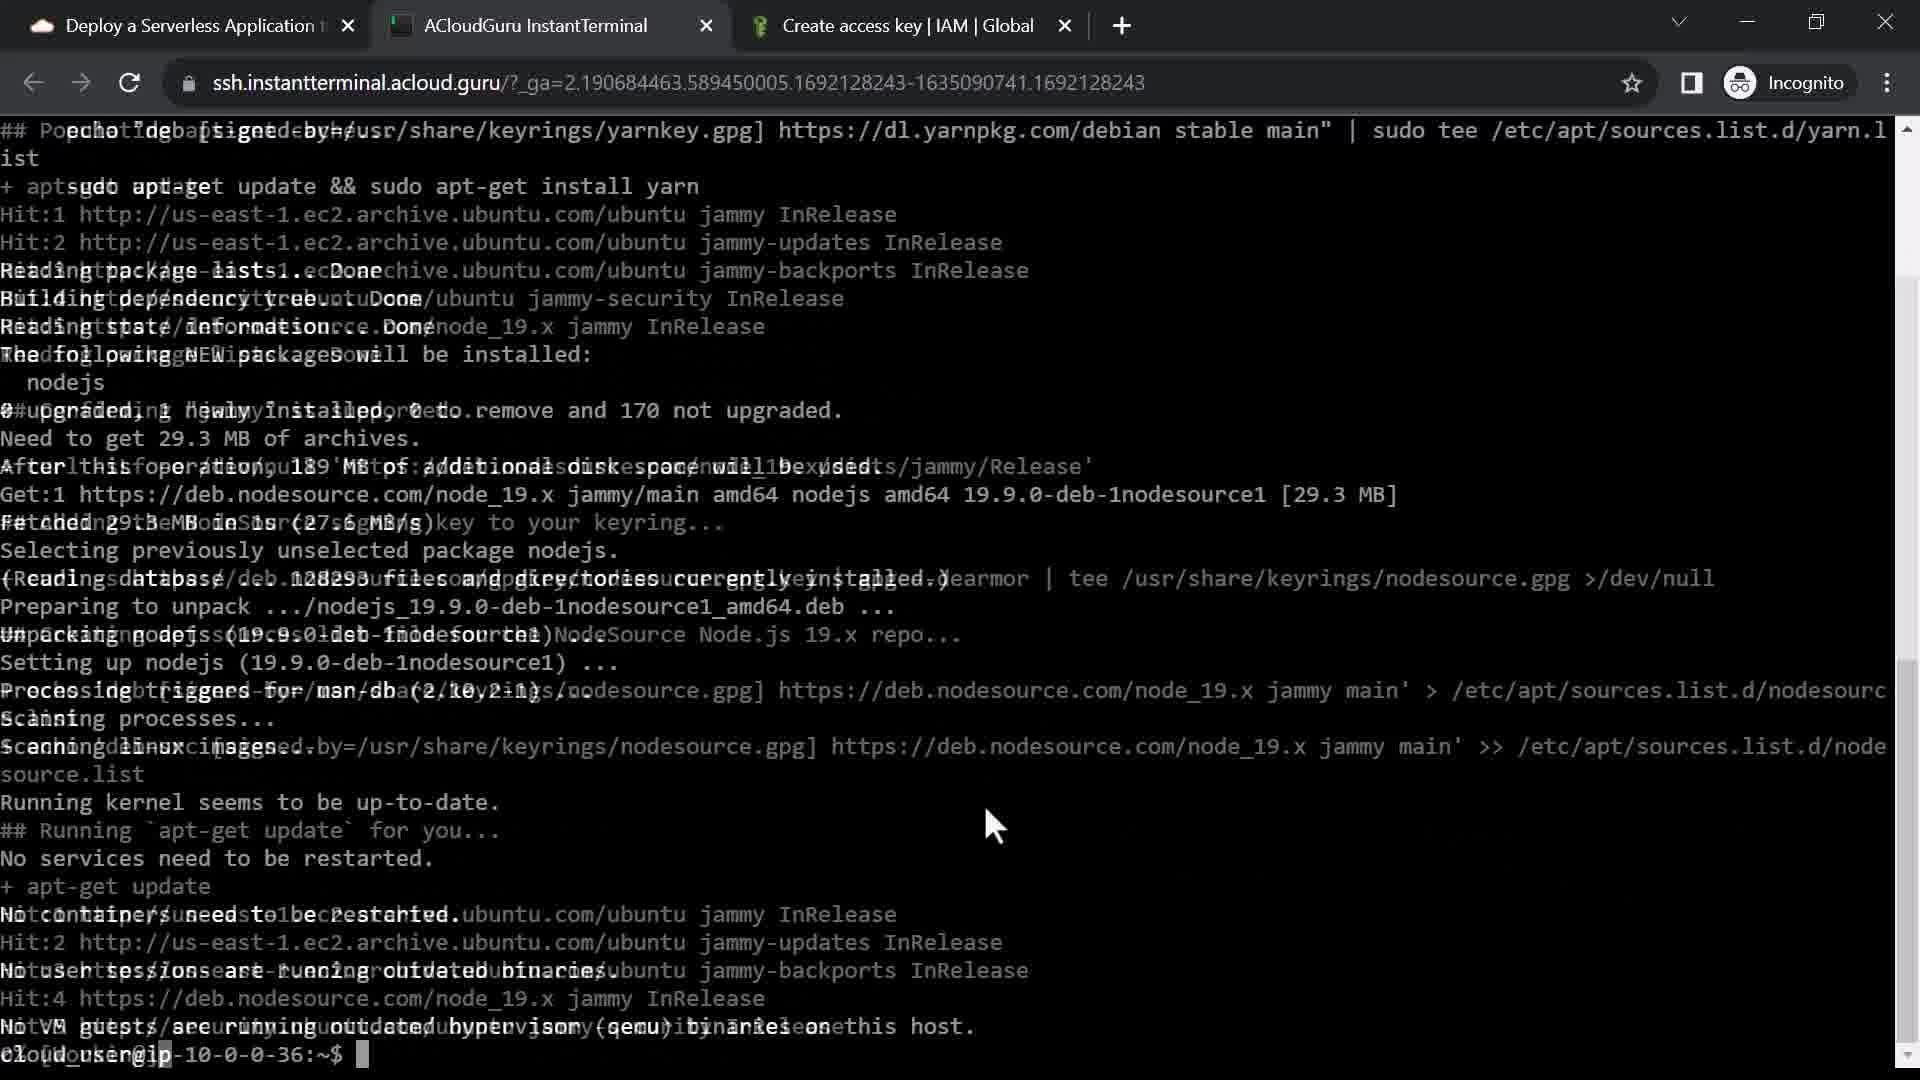Reload the terminal page
The image size is (1920, 1080).
[129, 83]
